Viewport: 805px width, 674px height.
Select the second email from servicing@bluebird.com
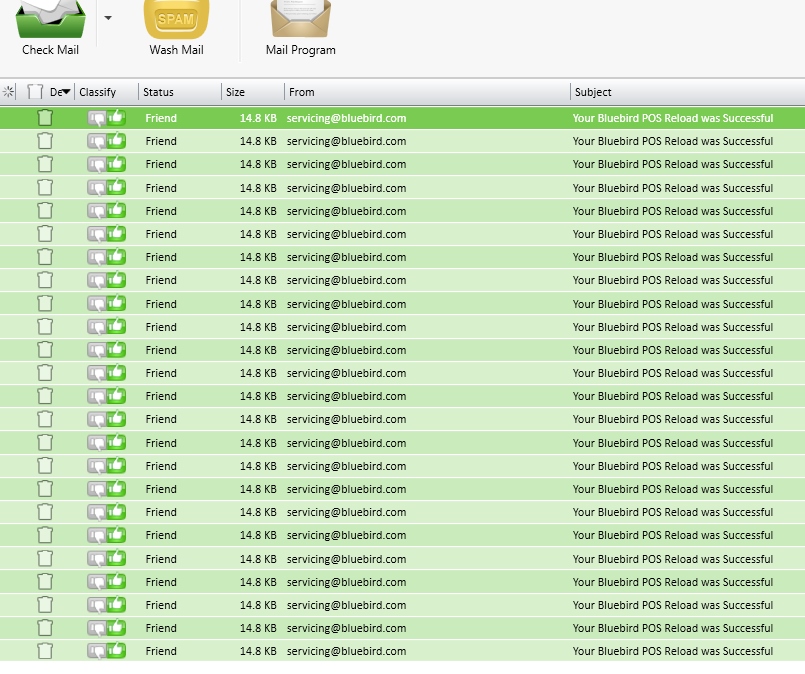tap(346, 141)
